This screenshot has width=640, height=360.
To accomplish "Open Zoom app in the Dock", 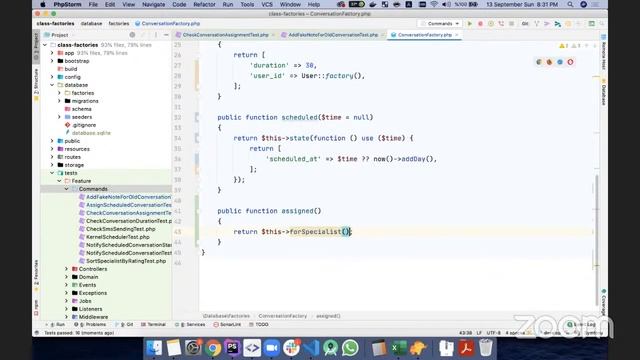I will (x=271, y=348).
